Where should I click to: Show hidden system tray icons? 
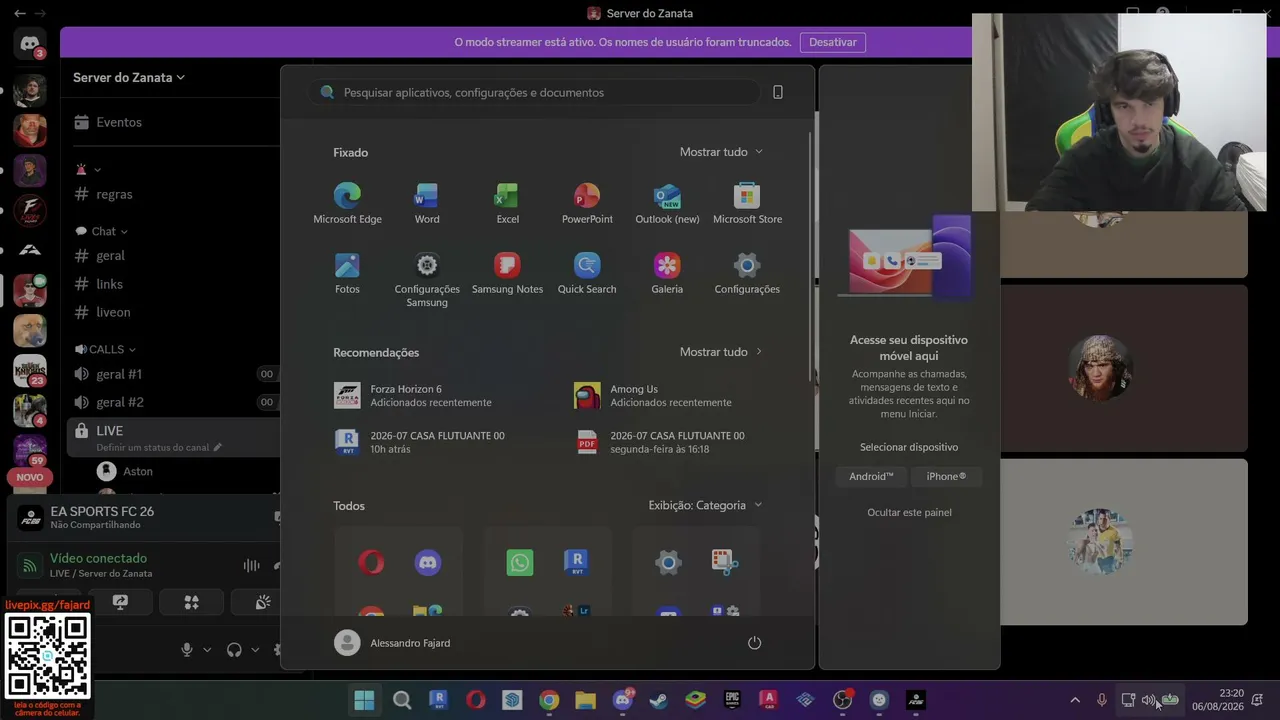1075,700
